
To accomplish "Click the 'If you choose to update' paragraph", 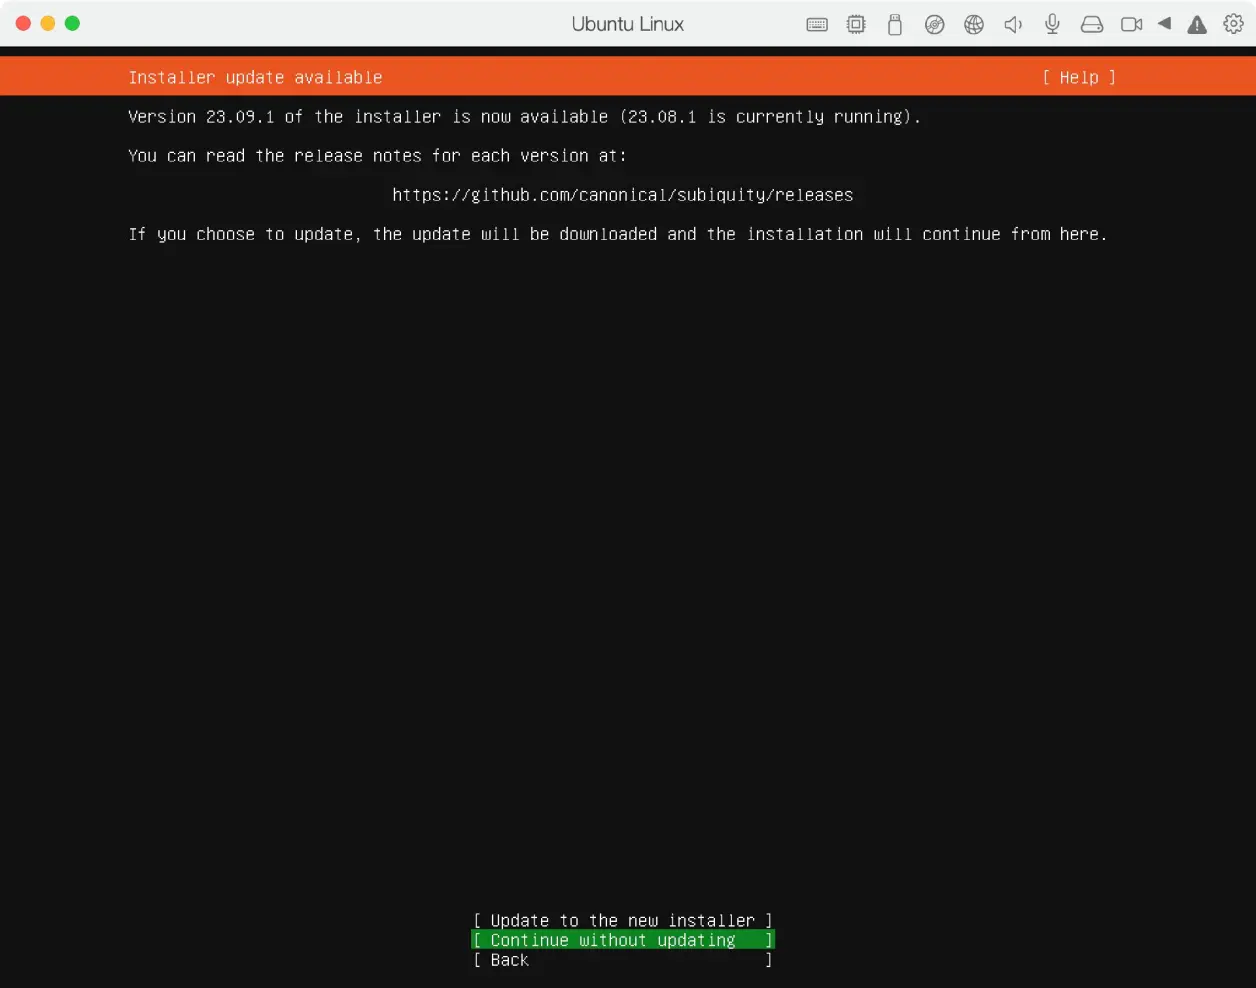I will pos(617,234).
